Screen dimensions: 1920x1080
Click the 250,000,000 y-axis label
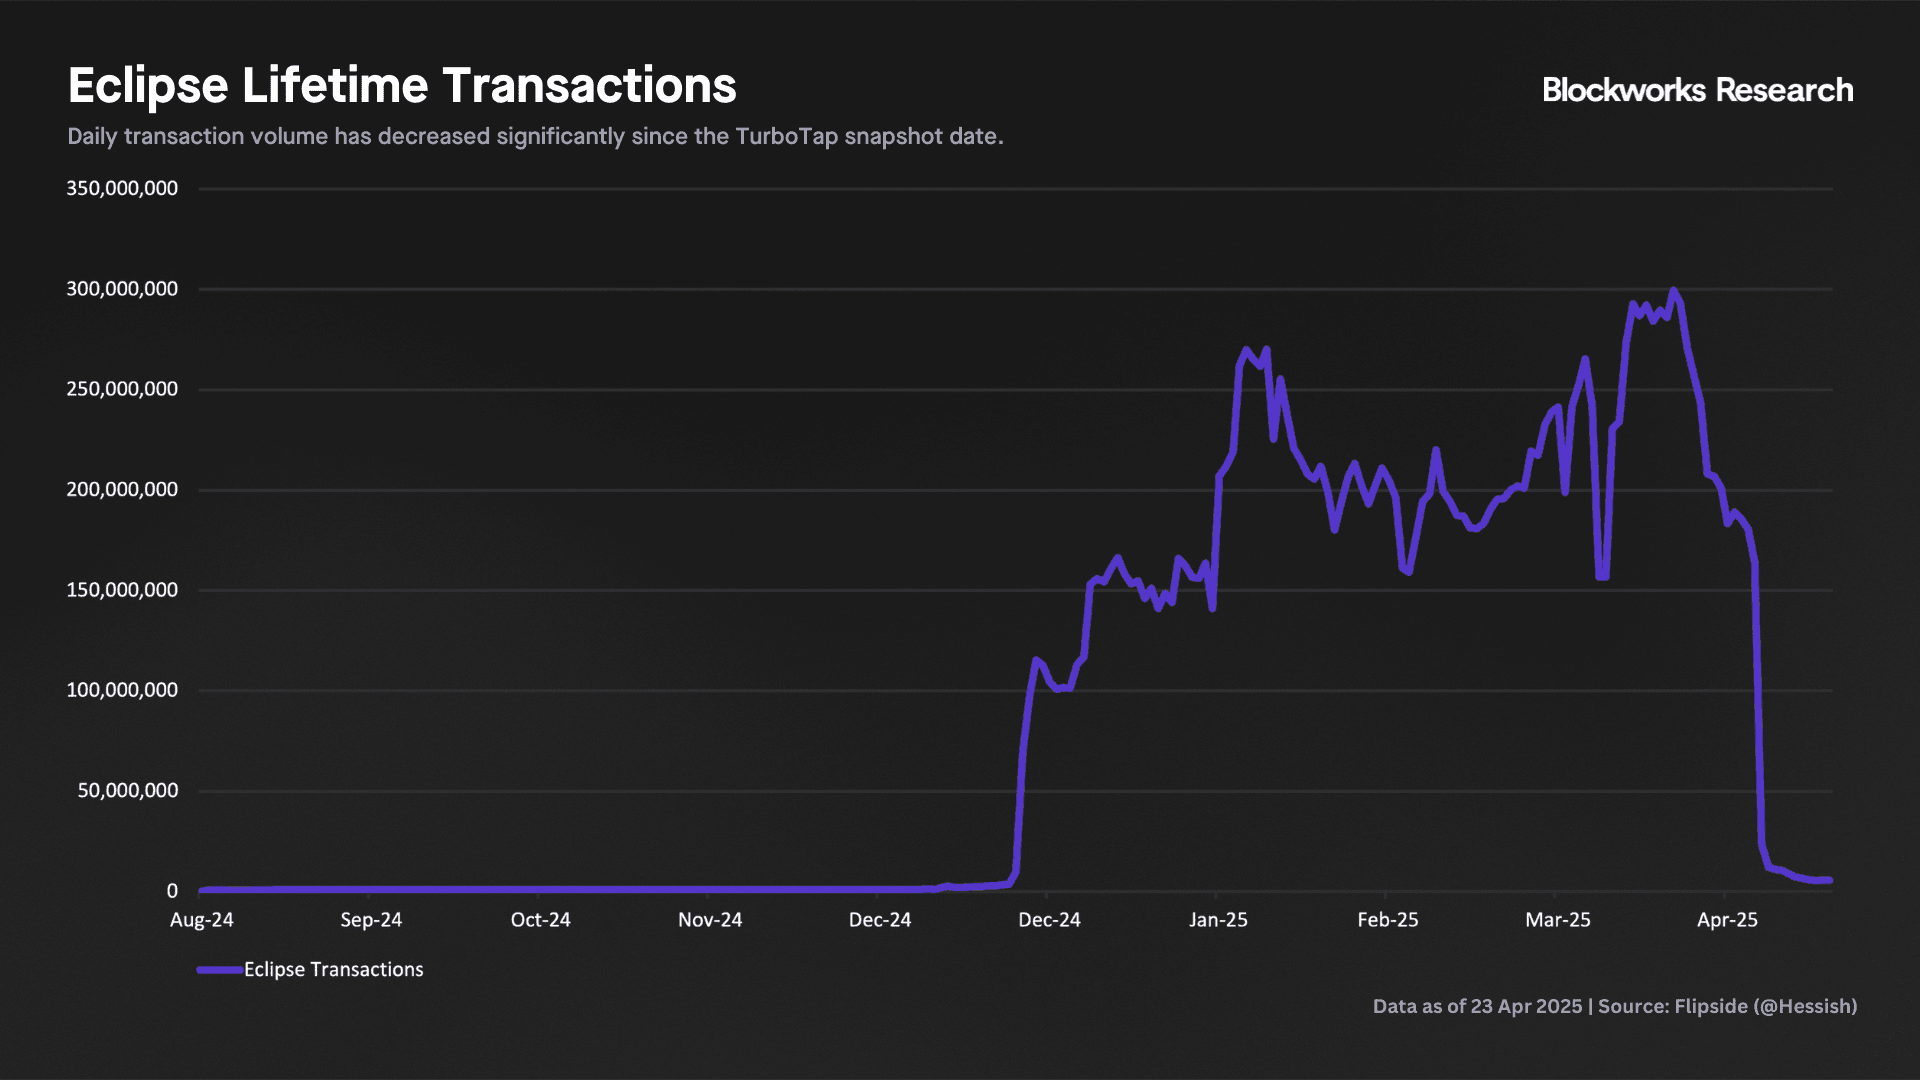click(122, 389)
